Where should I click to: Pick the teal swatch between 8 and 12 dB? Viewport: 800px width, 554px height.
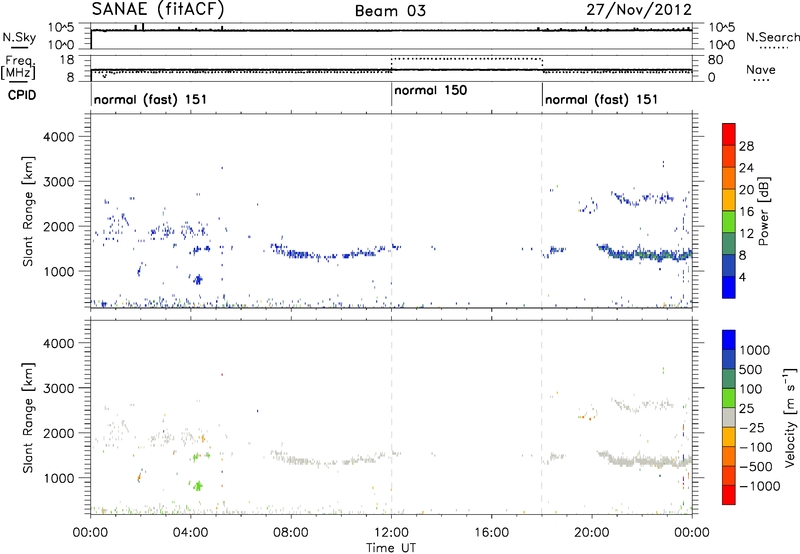(729, 243)
